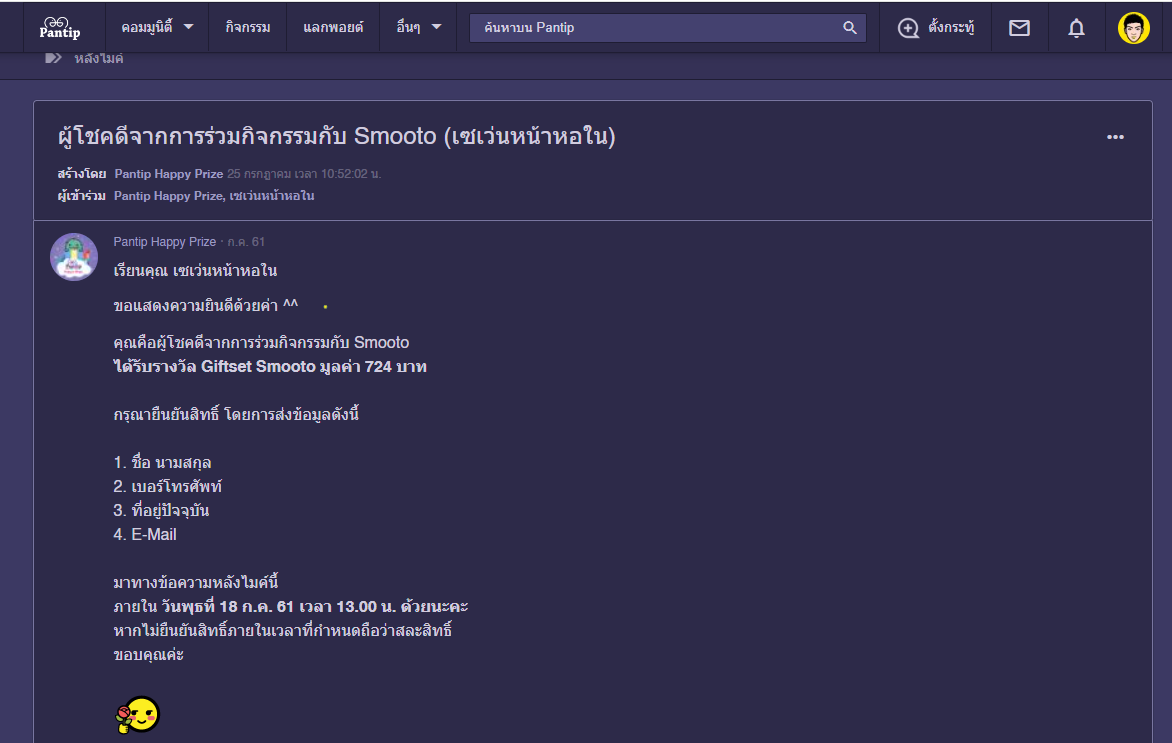Click the deadline text วันพุธที่ 18 ก.ค. 61

(x=228, y=606)
